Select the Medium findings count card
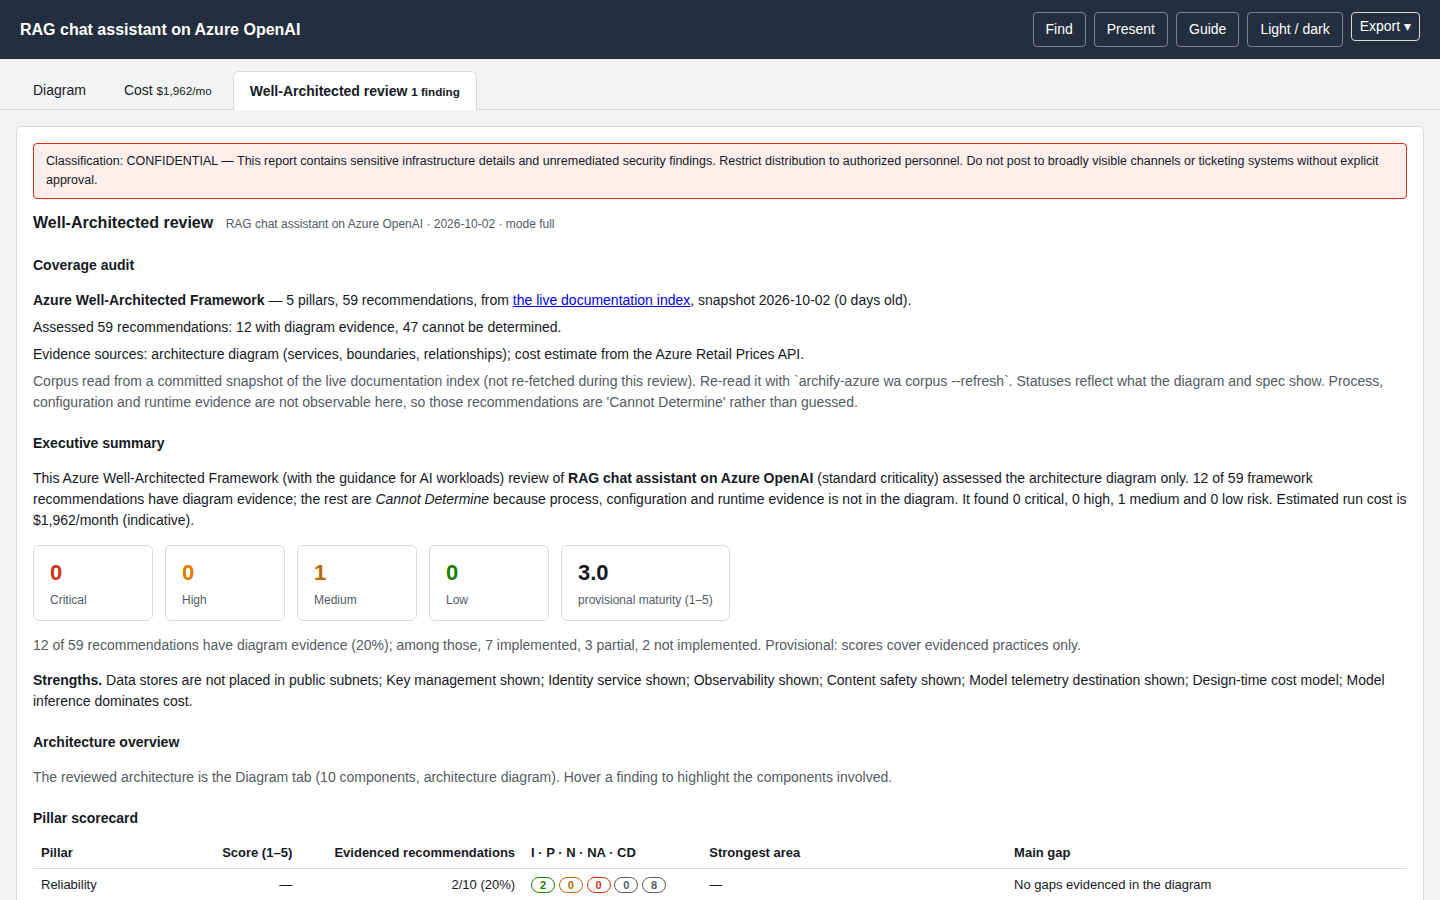 357,583
